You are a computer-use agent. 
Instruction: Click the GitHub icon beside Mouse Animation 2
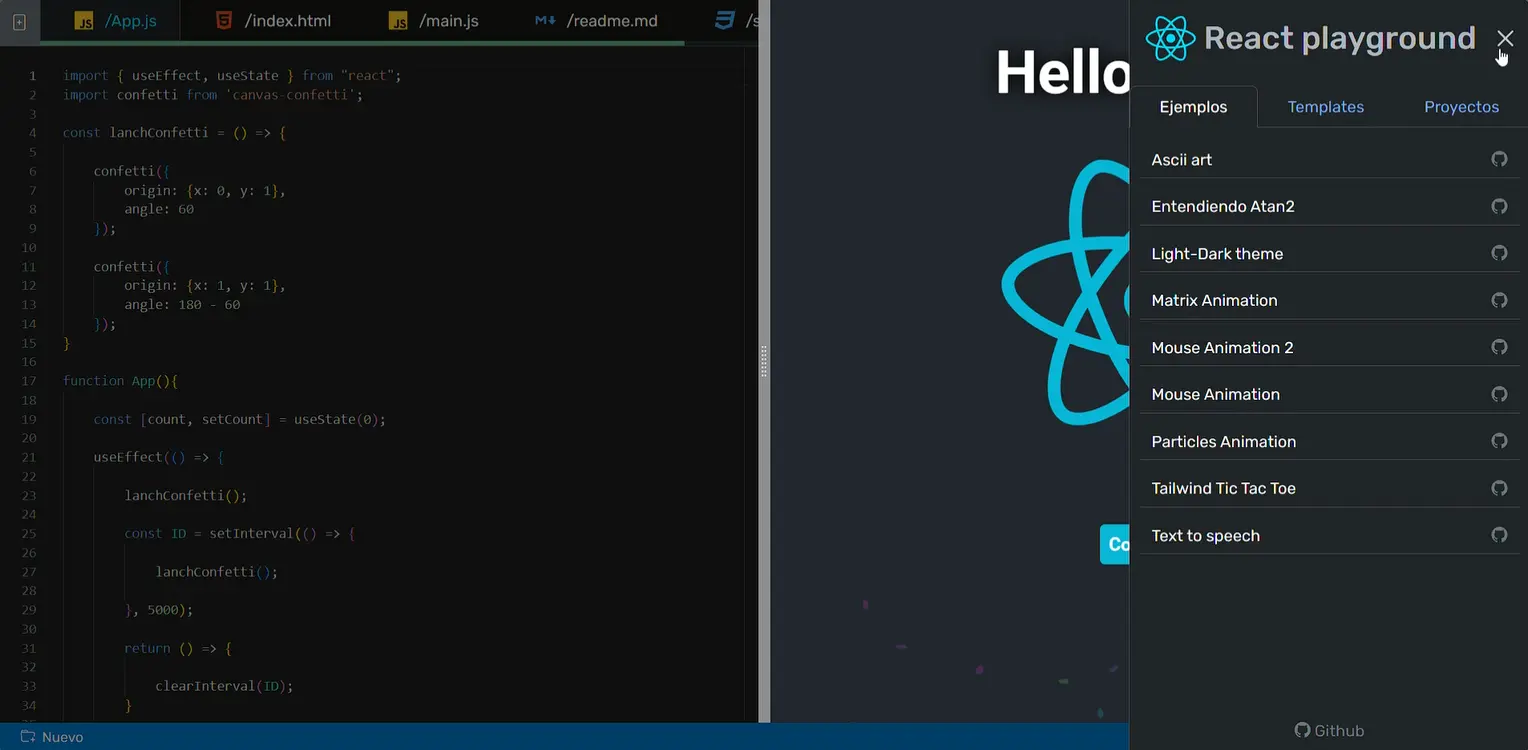tap(1498, 347)
